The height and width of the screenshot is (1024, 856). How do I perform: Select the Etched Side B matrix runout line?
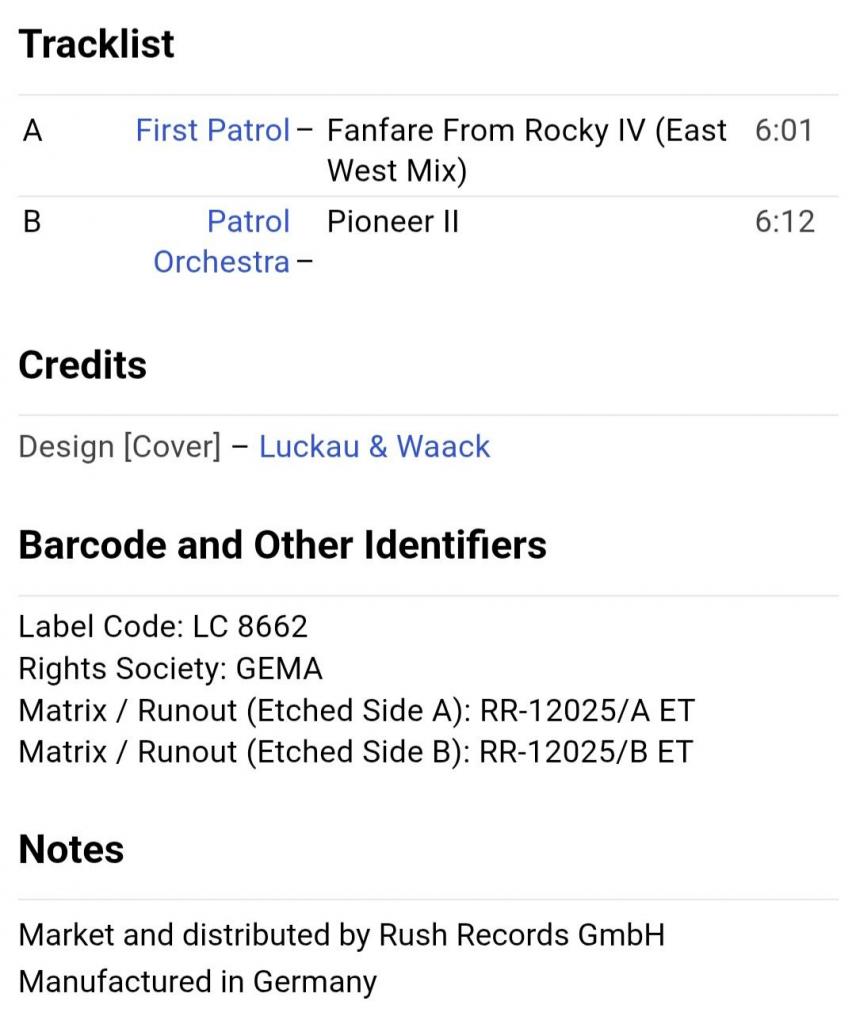point(356,752)
